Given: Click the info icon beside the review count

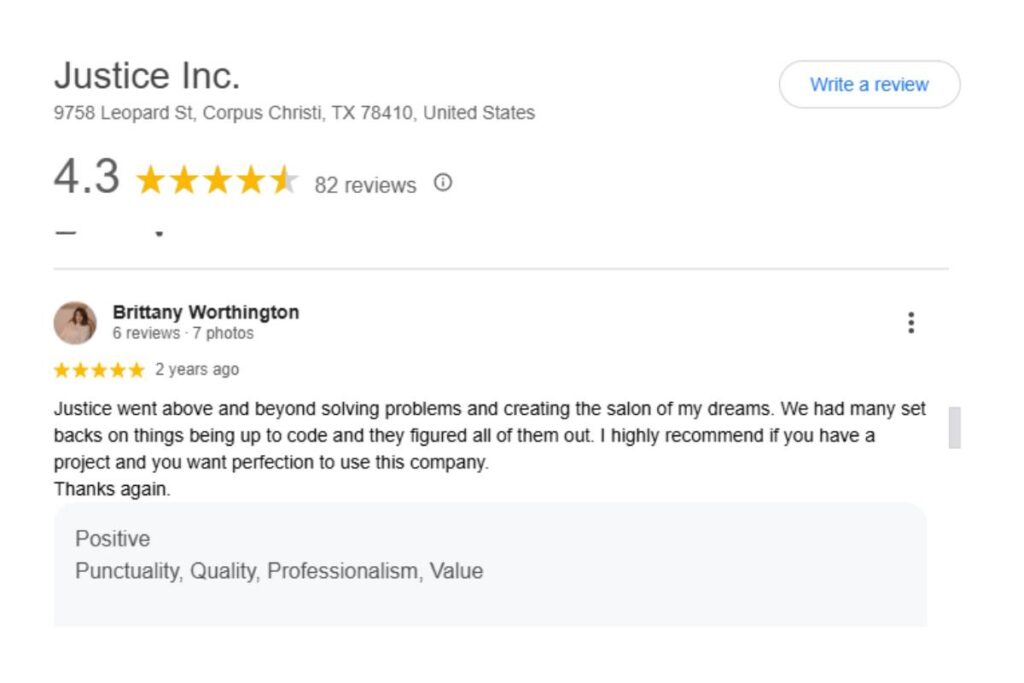Looking at the screenshot, I should (x=443, y=183).
